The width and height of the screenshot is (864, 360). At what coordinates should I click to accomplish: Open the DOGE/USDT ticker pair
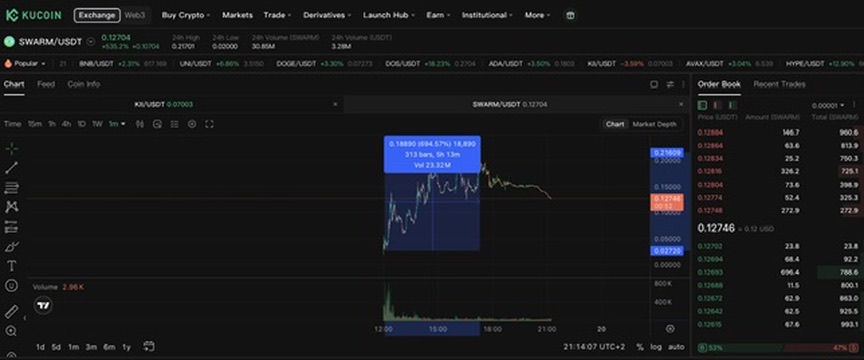(324, 64)
